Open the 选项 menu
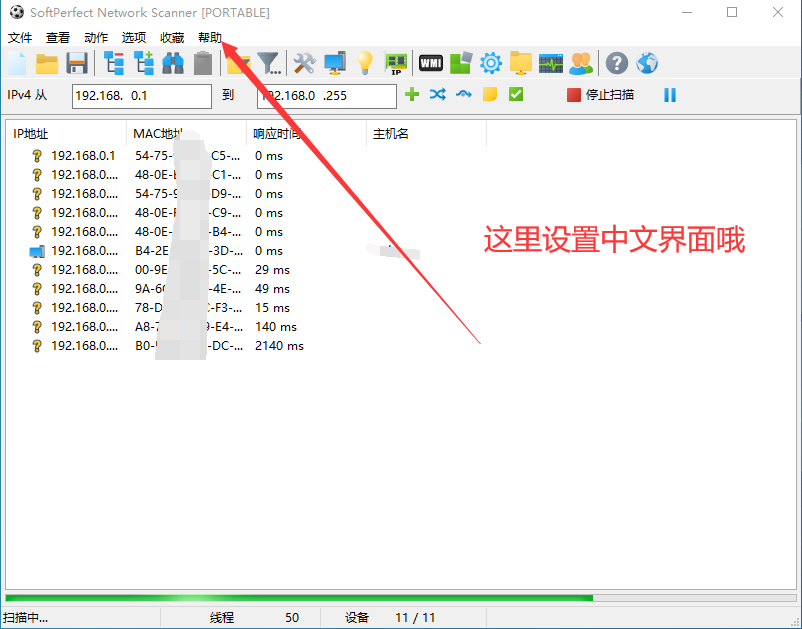The image size is (802, 629). 134,38
